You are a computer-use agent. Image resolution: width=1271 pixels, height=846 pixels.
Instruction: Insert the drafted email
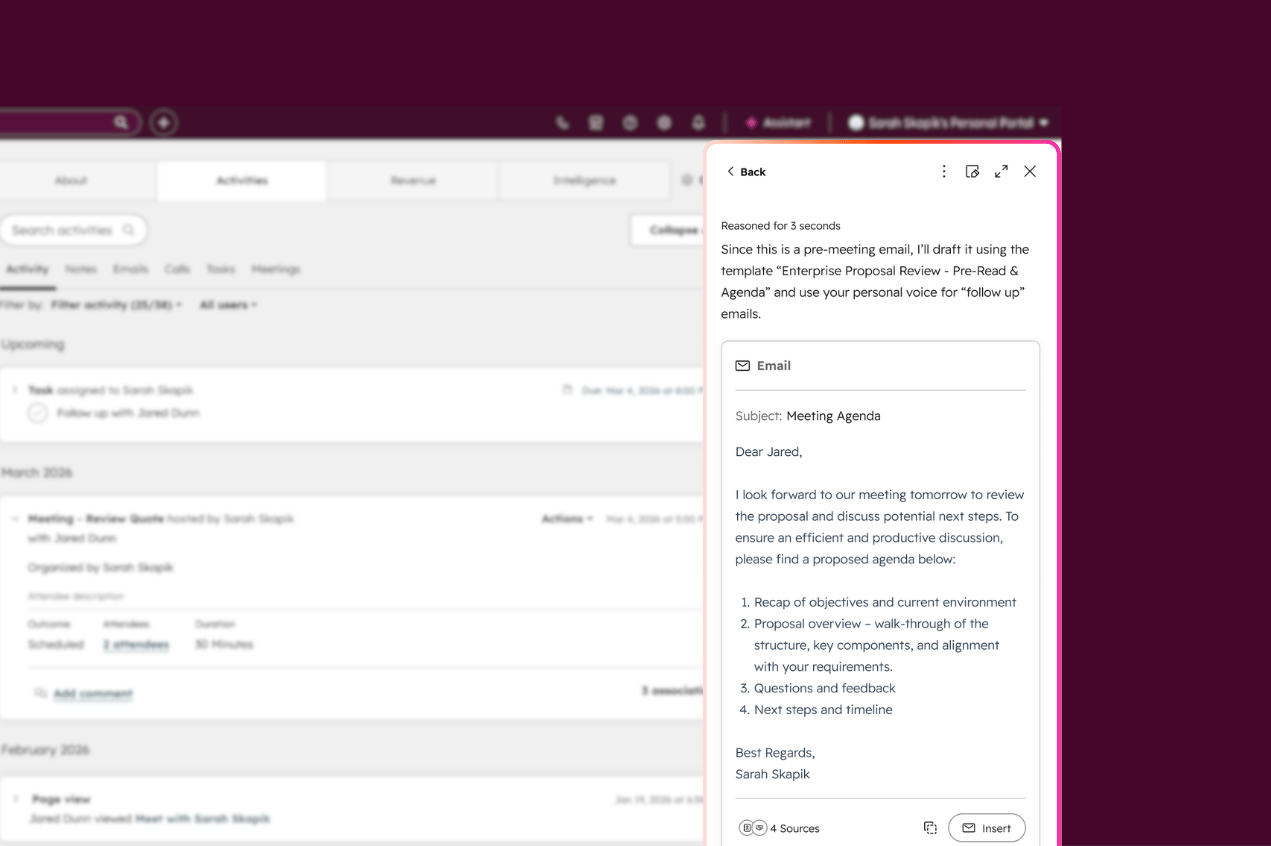click(x=986, y=828)
